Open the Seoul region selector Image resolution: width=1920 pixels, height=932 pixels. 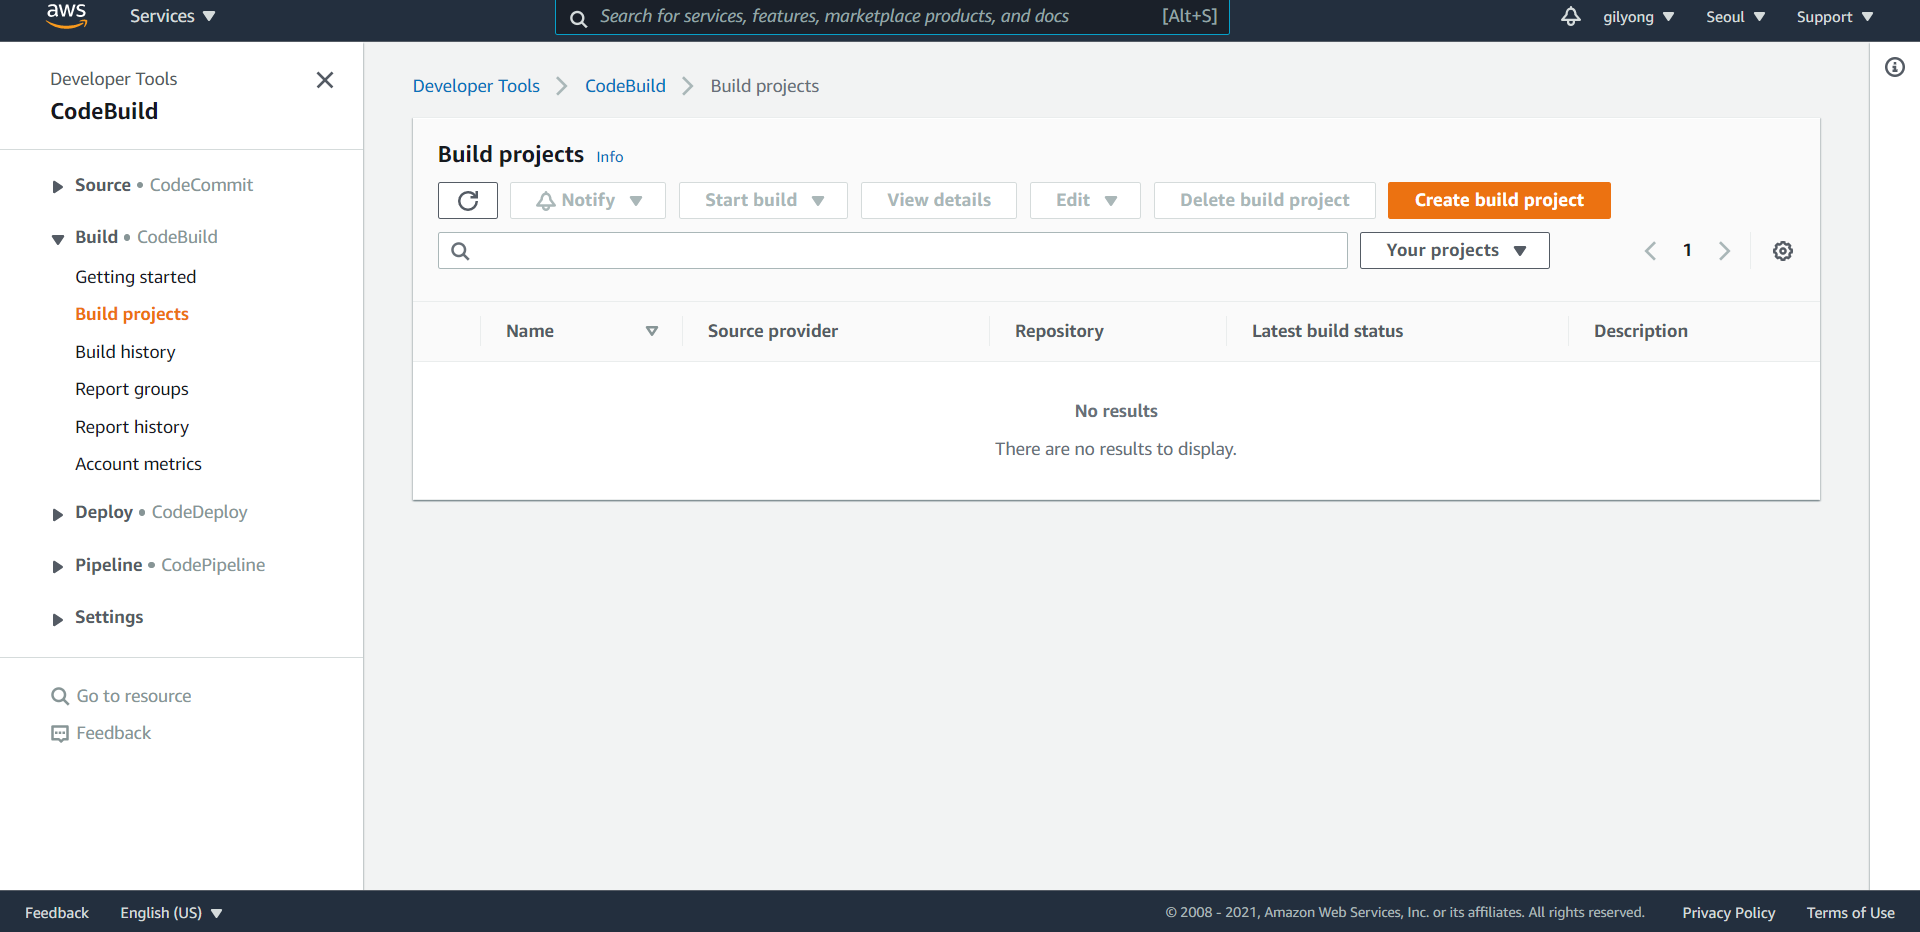coord(1735,17)
